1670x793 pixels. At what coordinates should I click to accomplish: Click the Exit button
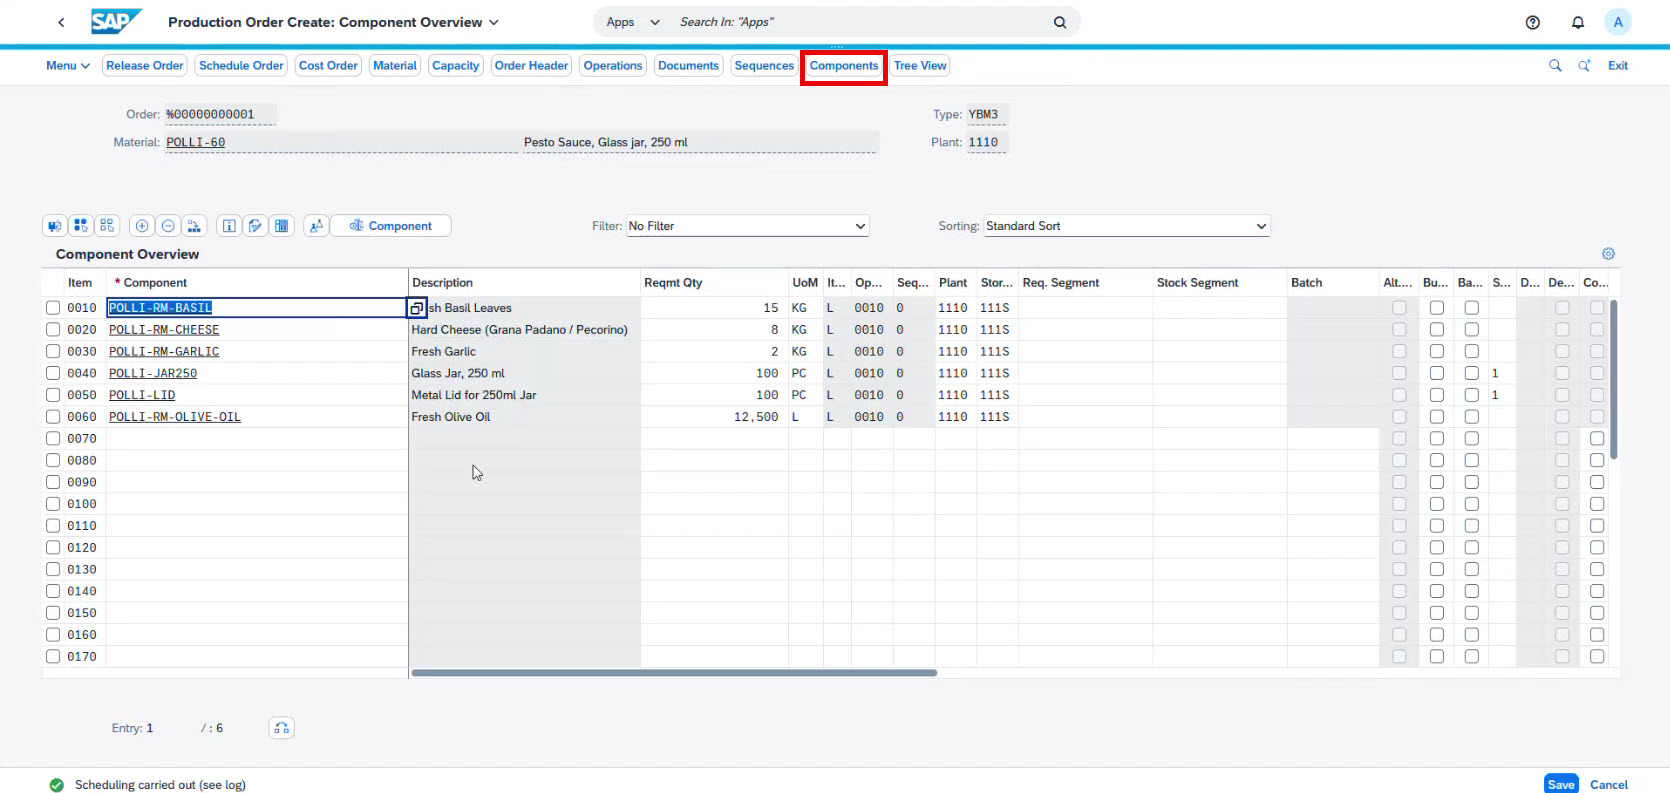coord(1618,65)
